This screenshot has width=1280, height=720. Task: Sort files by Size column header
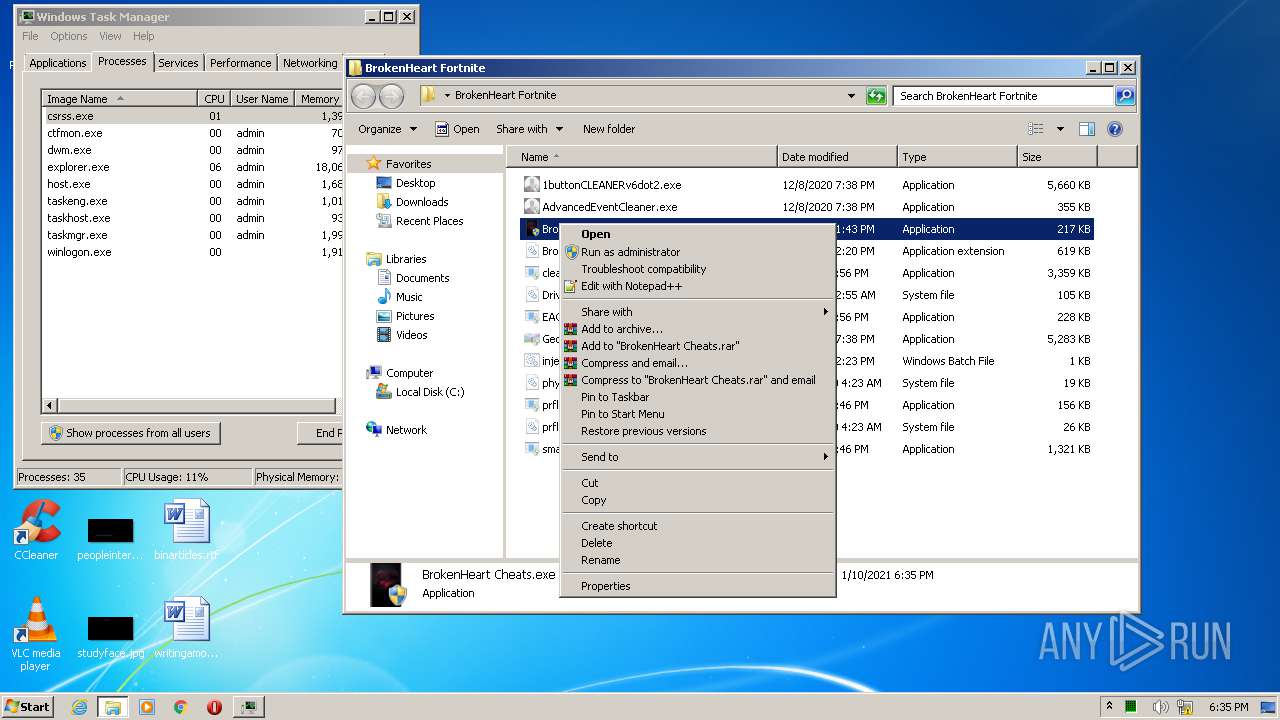tap(1056, 157)
